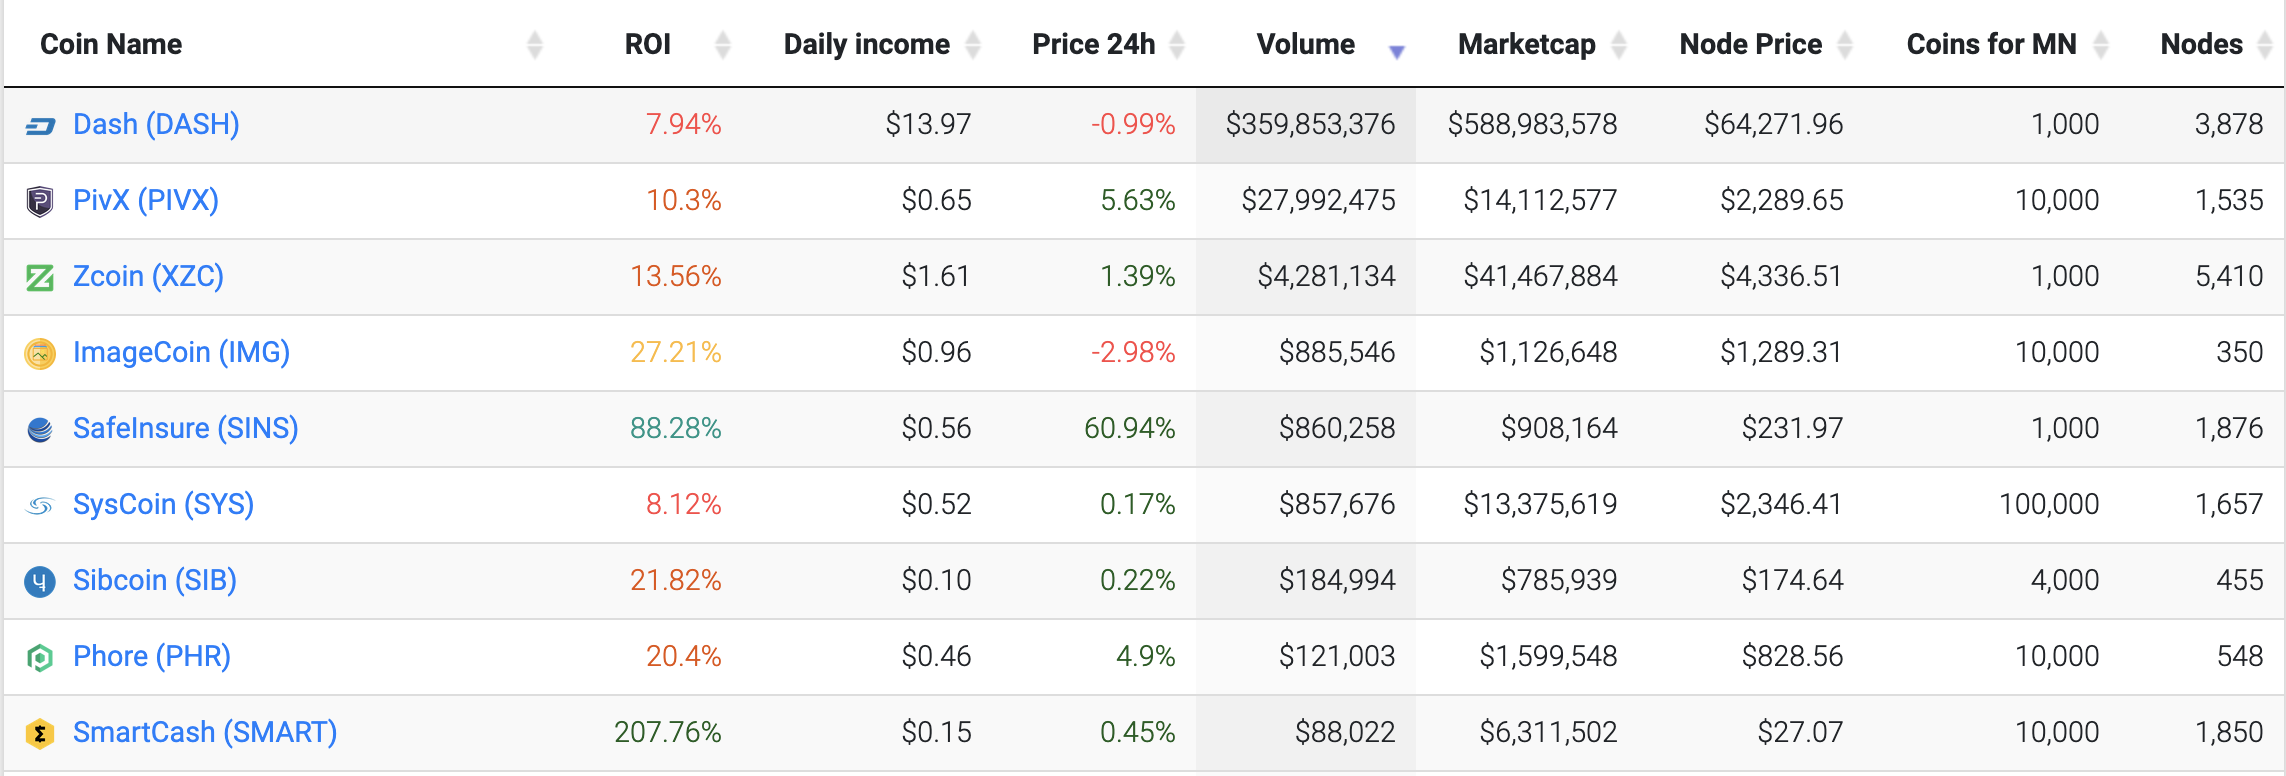Screen dimensions: 2286x776
Task: Click the Dash coin logo icon
Action: 40,126
